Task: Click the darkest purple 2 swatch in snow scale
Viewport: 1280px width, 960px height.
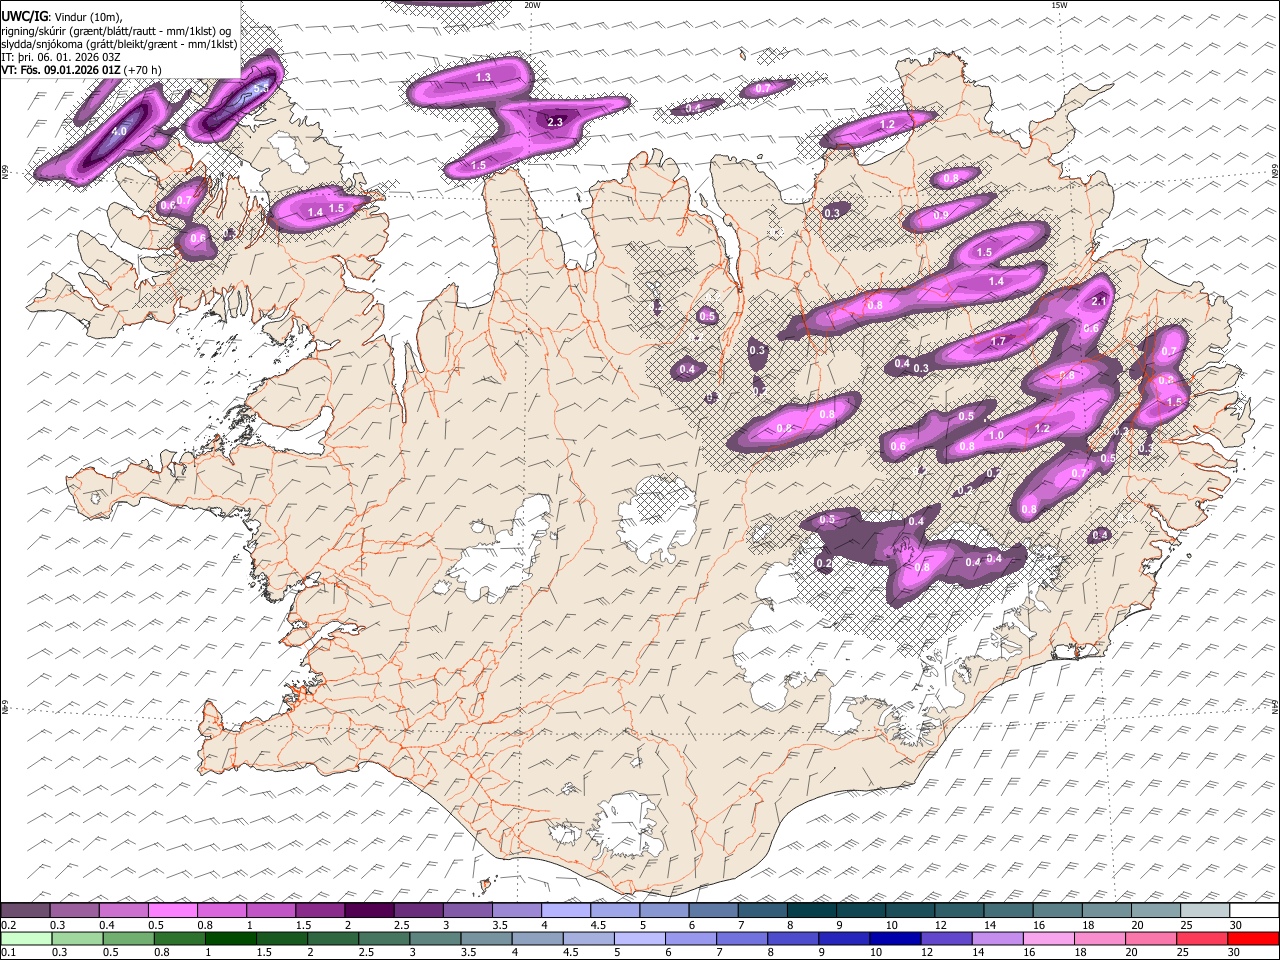Action: pos(369,910)
